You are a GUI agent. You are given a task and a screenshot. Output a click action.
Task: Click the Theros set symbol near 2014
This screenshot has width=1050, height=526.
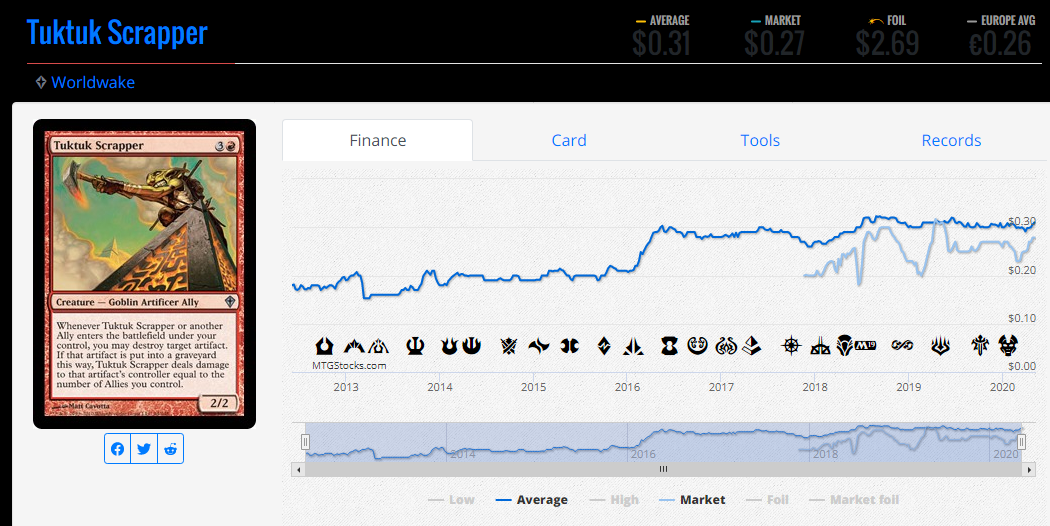click(x=415, y=346)
